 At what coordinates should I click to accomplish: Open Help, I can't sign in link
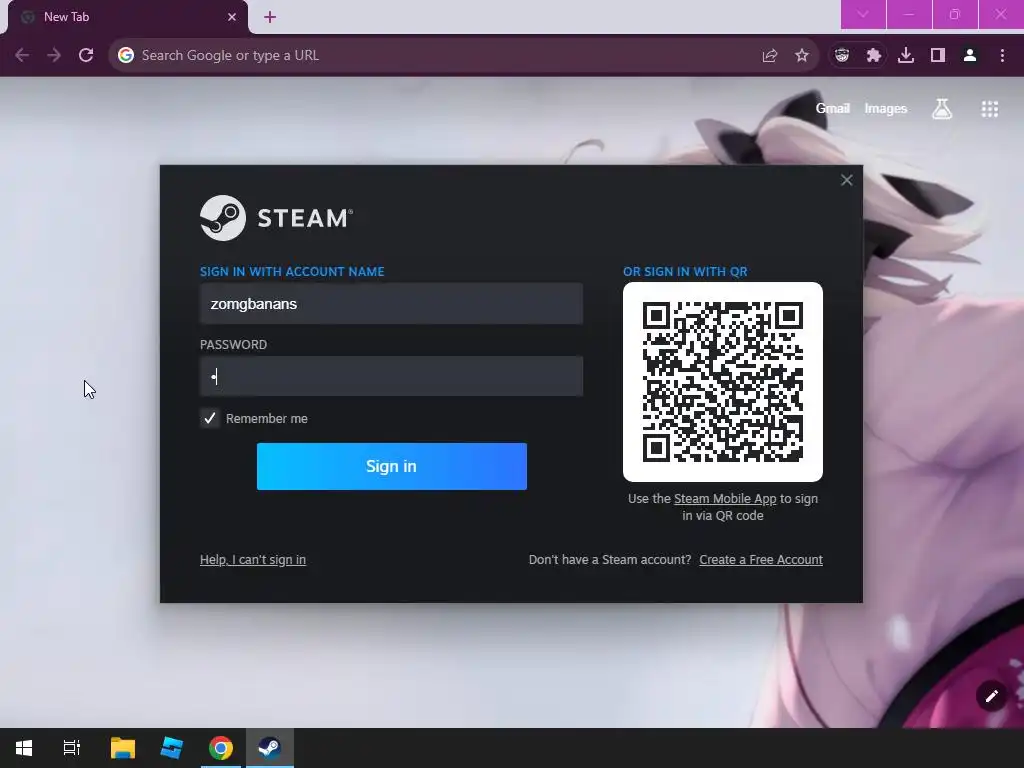tap(253, 560)
